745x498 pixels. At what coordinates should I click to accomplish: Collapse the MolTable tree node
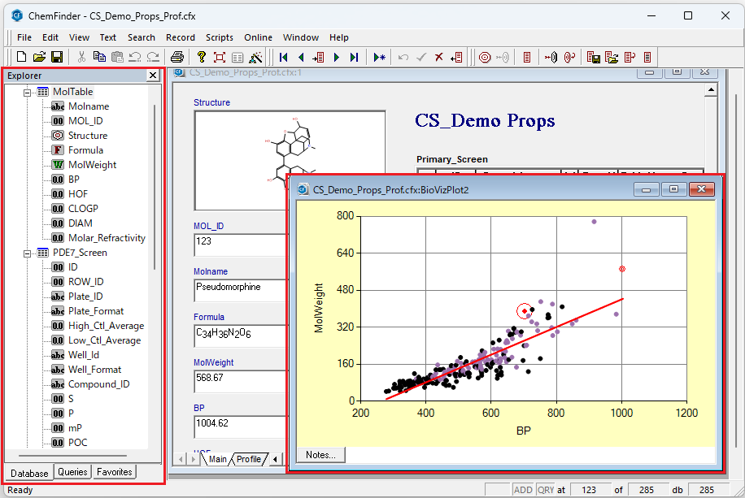click(27, 92)
